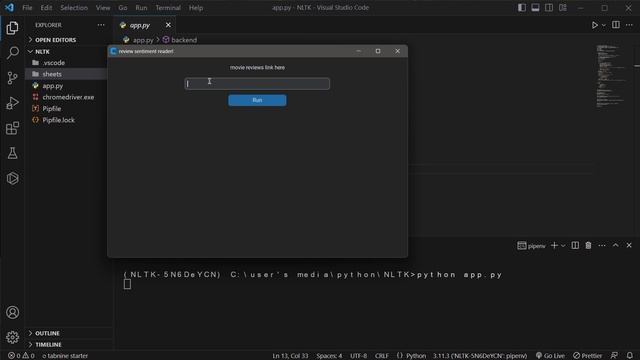Open run options dropdown beside play icon
The width and height of the screenshot is (640, 360).
[x=604, y=25]
